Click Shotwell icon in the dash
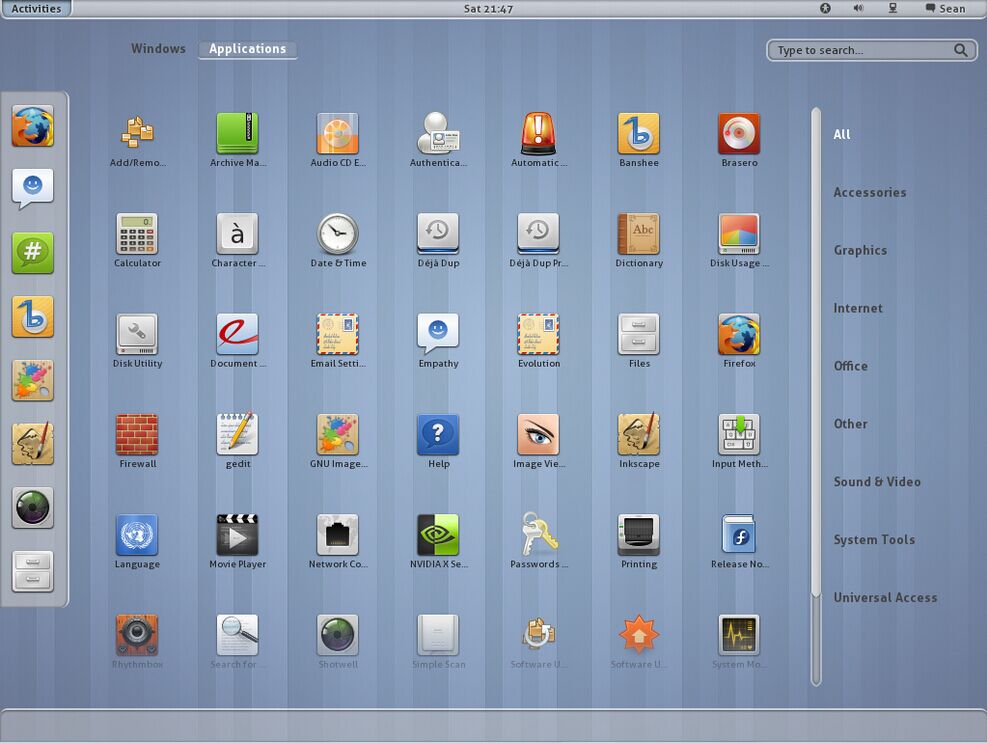The image size is (987, 743). point(33,508)
